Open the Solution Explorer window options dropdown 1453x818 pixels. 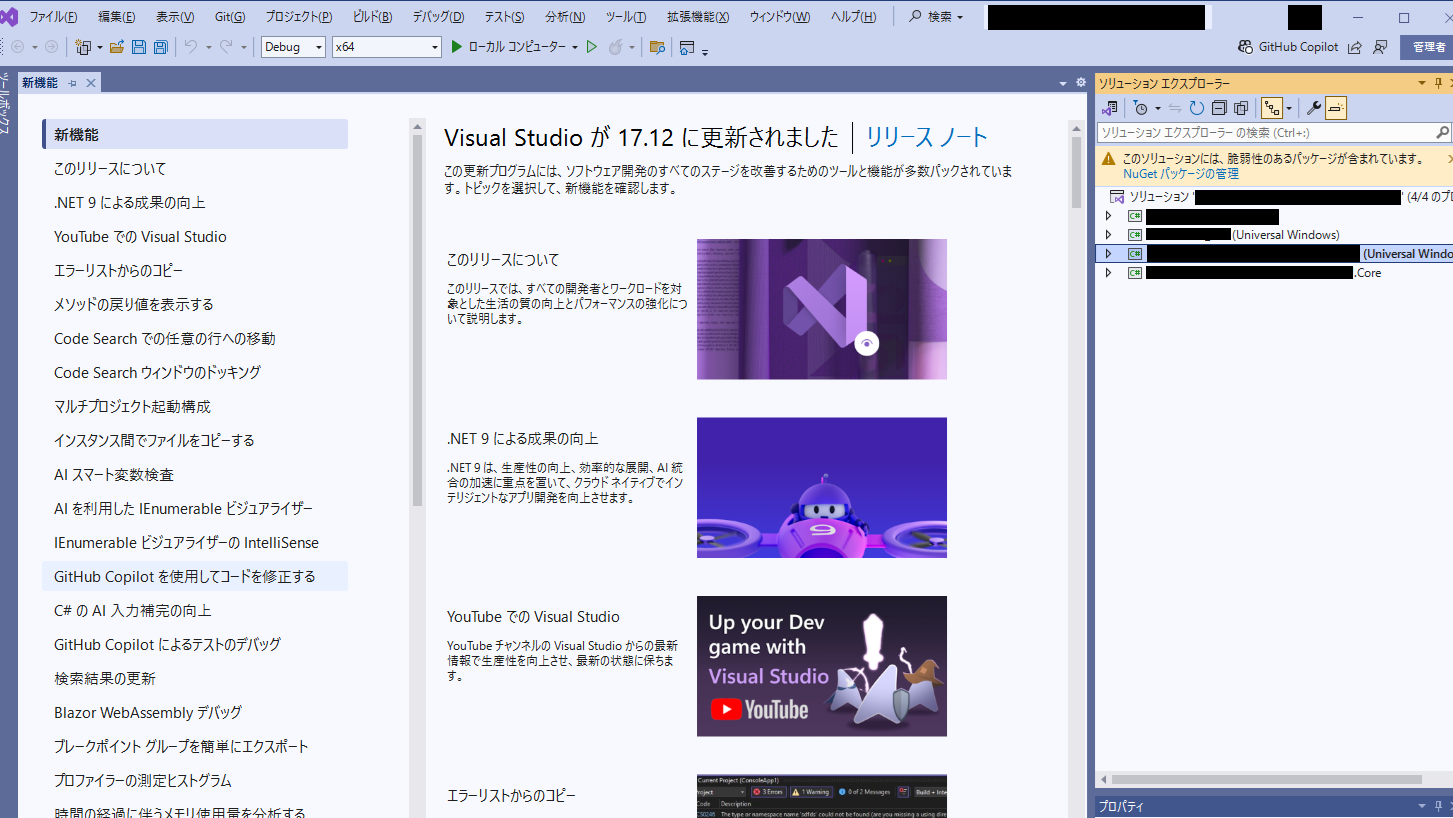click(1422, 84)
